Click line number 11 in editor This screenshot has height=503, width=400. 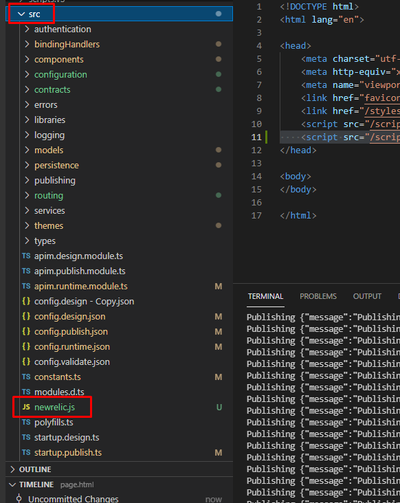[256, 137]
